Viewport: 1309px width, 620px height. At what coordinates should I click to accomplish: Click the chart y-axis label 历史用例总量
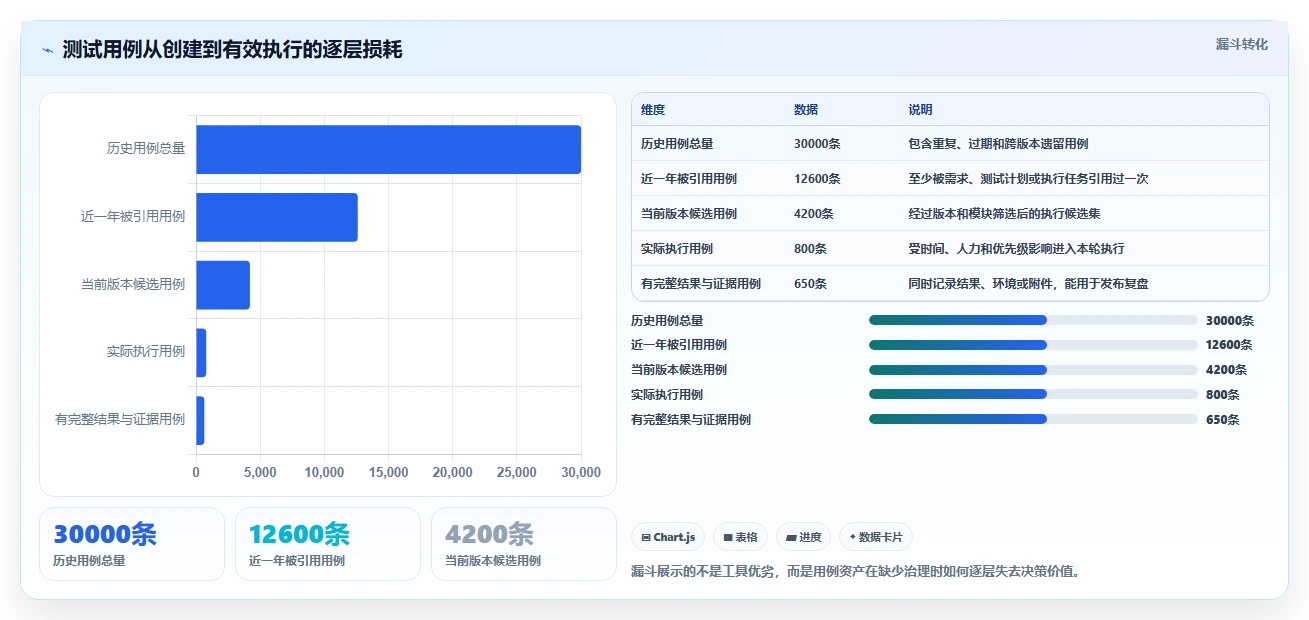tap(146, 149)
